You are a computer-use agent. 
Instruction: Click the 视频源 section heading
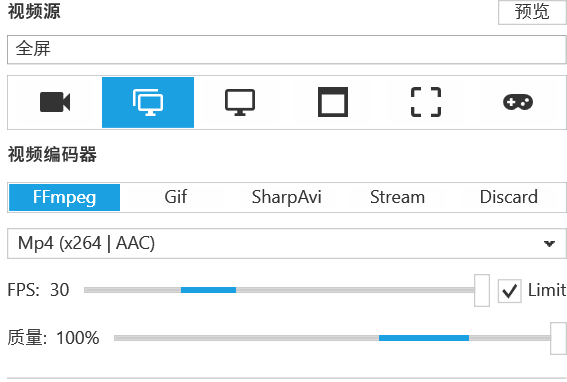coord(34,11)
